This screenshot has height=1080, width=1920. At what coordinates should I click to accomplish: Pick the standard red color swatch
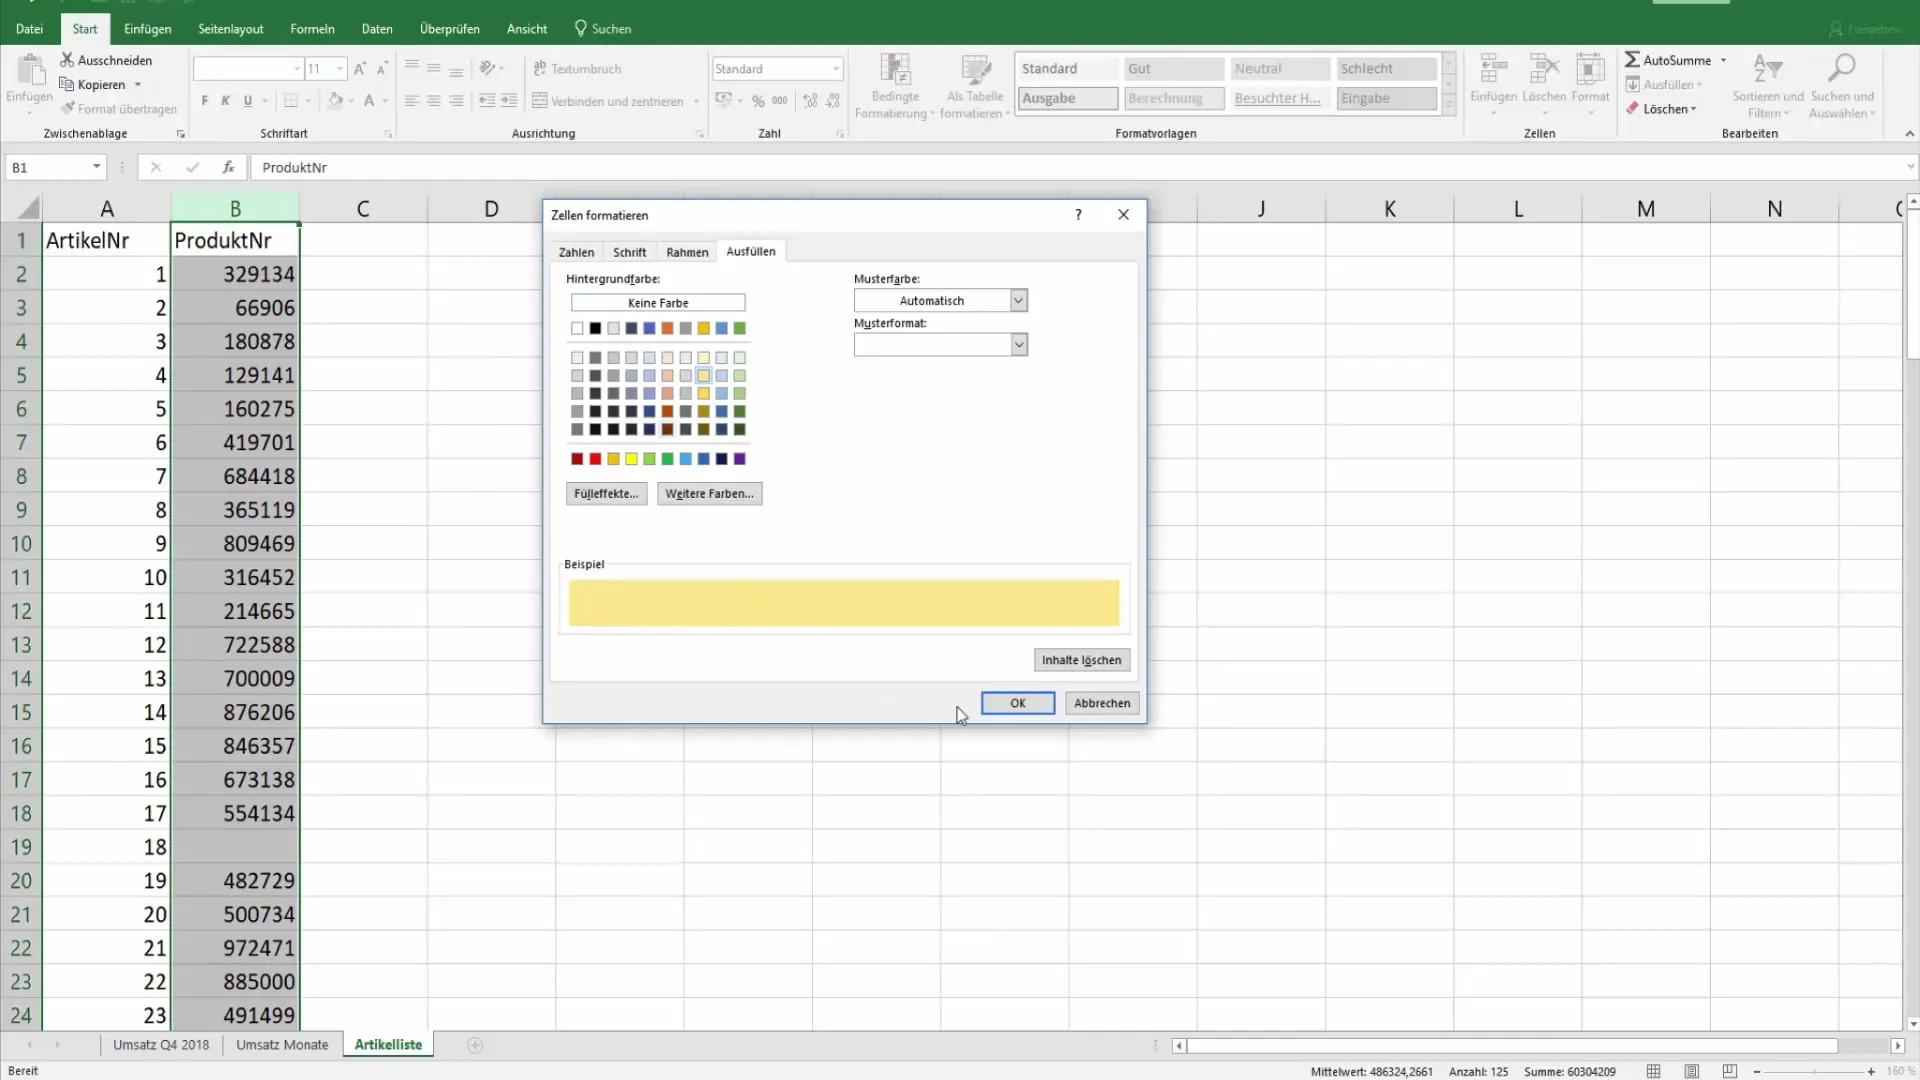(x=595, y=459)
